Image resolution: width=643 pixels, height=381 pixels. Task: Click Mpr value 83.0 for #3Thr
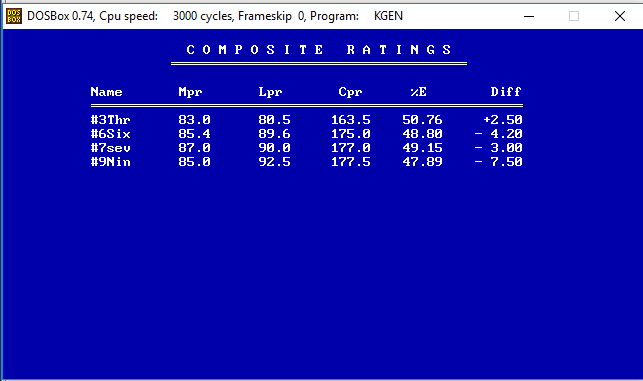pos(194,120)
